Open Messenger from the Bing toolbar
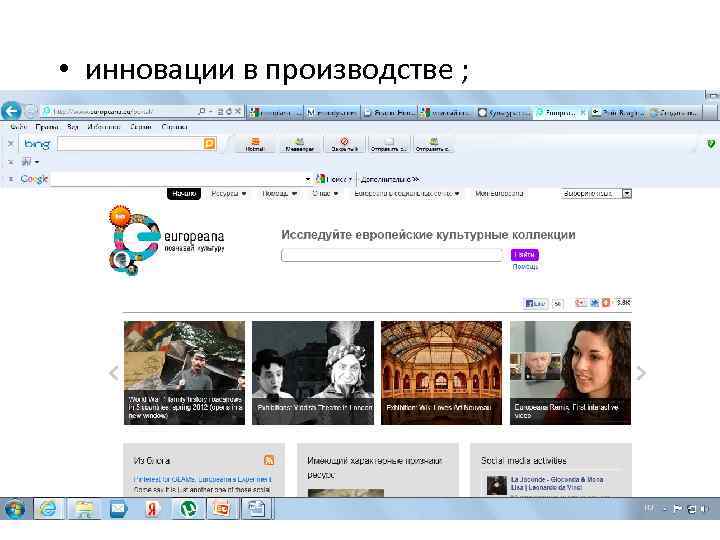 coord(299,145)
